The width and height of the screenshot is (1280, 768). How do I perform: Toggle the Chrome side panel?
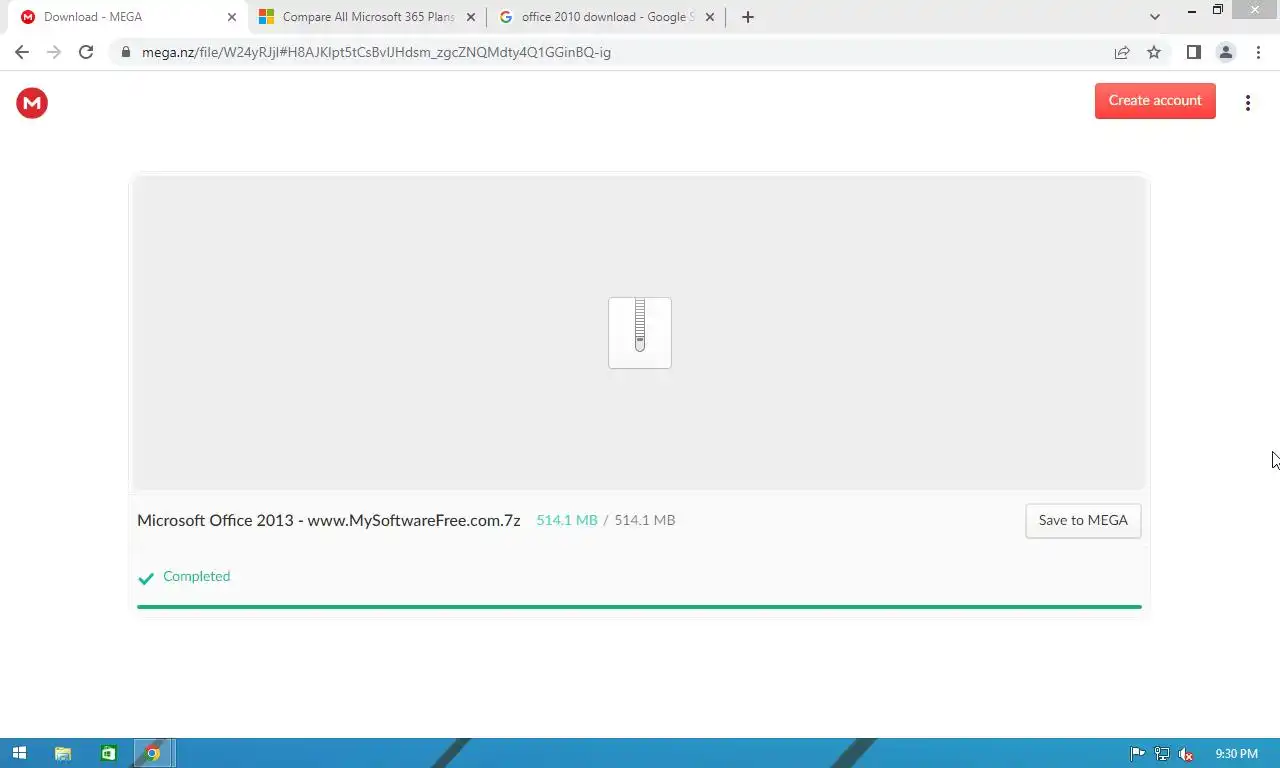1193,52
